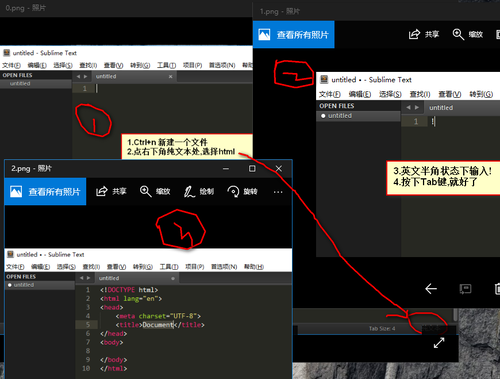Click the left tab-navigation arrow in 2.png Sublime

click(81, 278)
